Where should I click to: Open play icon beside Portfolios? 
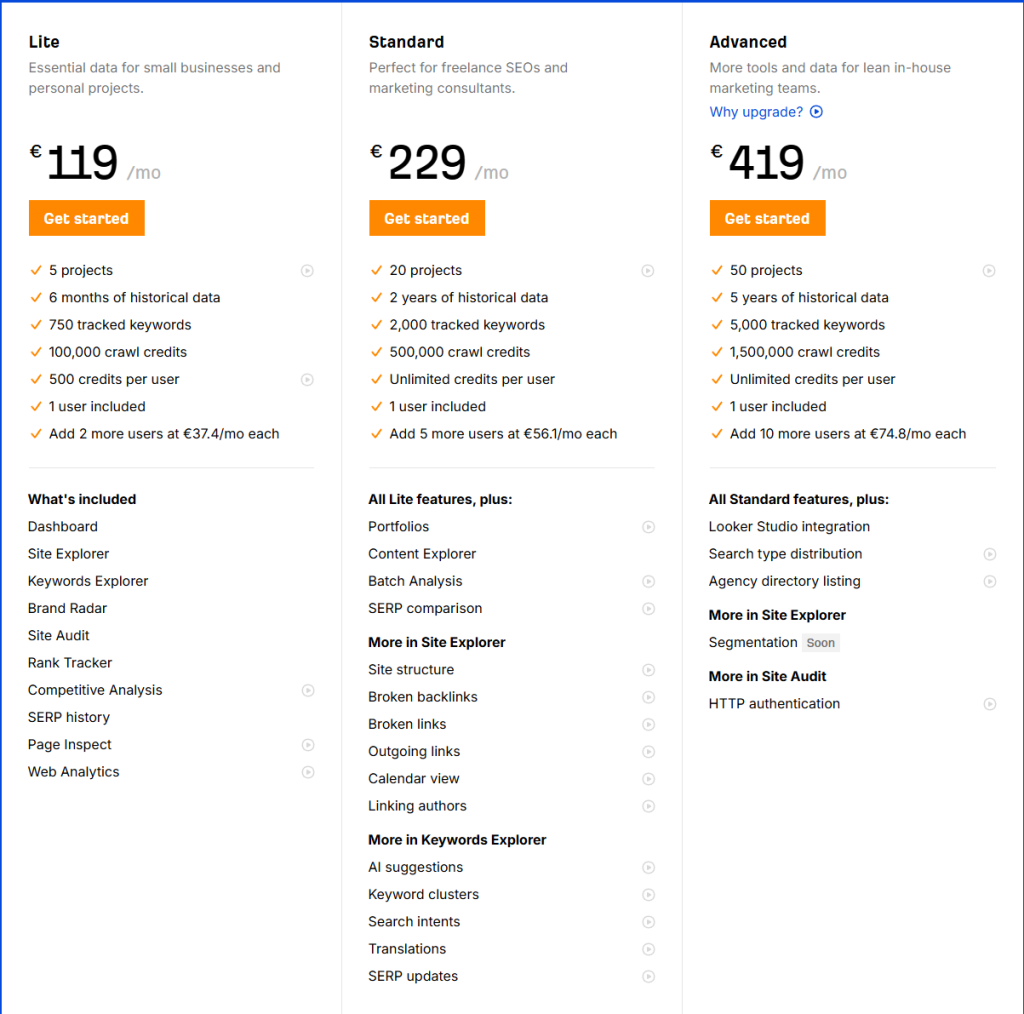click(648, 527)
